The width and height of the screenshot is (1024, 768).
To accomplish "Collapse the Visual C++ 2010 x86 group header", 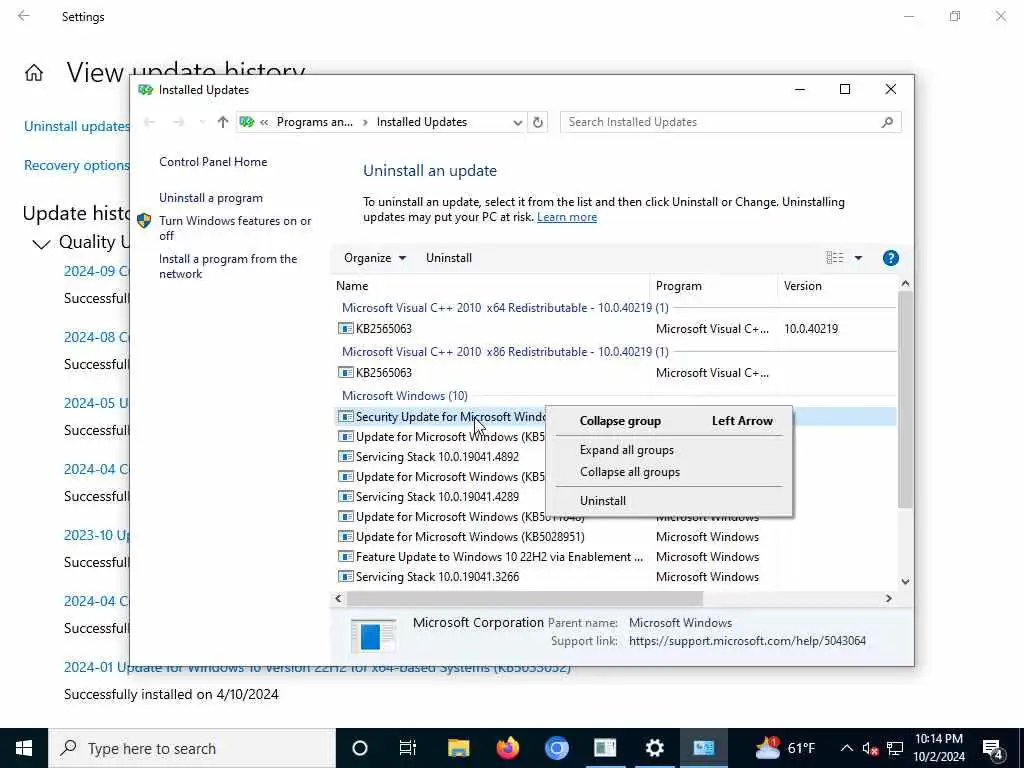I will (505, 352).
